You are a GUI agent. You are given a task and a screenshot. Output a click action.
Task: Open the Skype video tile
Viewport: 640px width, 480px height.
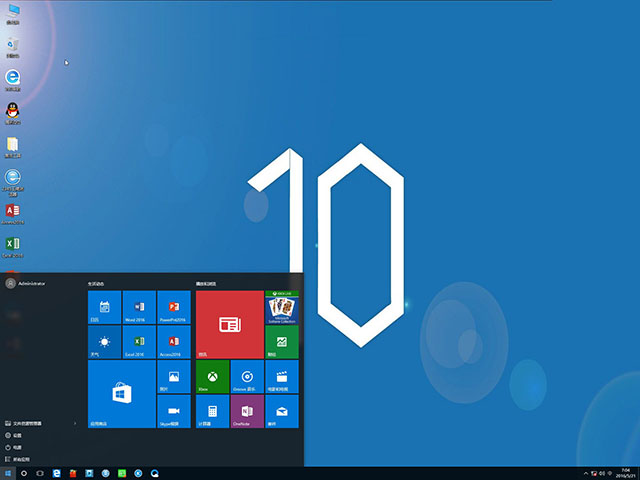[174, 411]
